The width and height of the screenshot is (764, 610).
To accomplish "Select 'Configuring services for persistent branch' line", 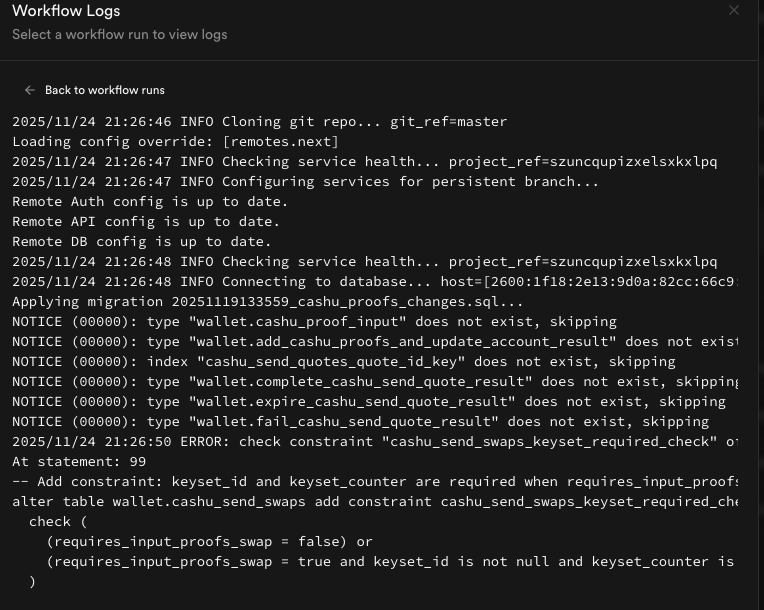I will pos(305,182).
